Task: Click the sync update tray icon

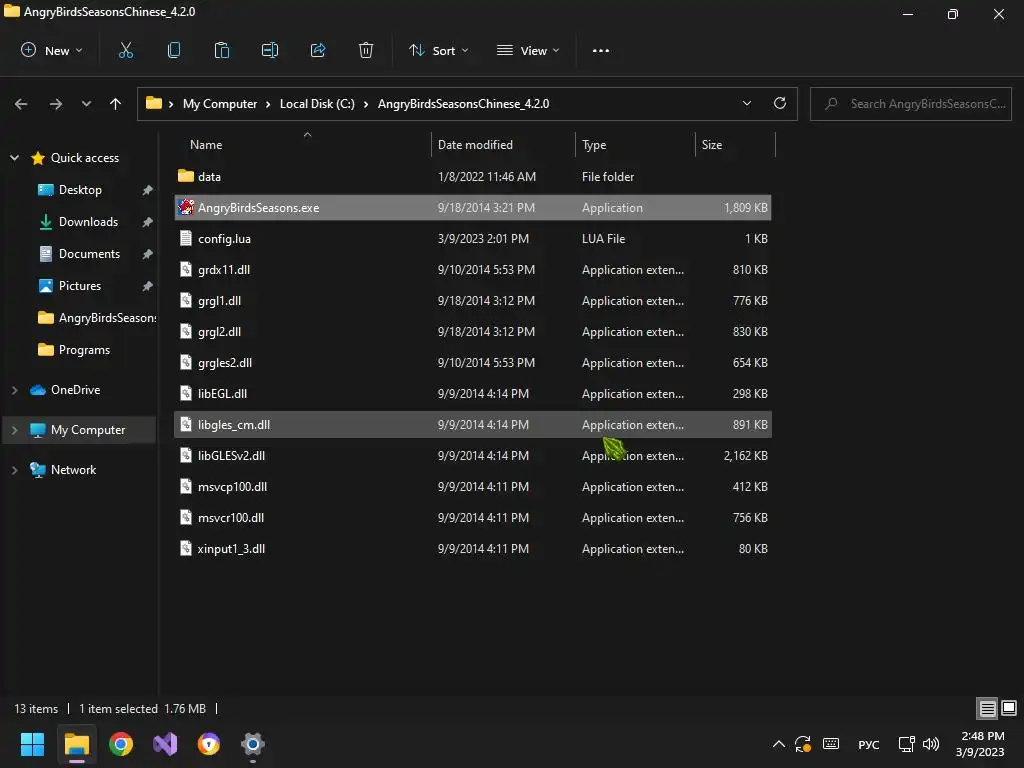Action: click(803, 744)
